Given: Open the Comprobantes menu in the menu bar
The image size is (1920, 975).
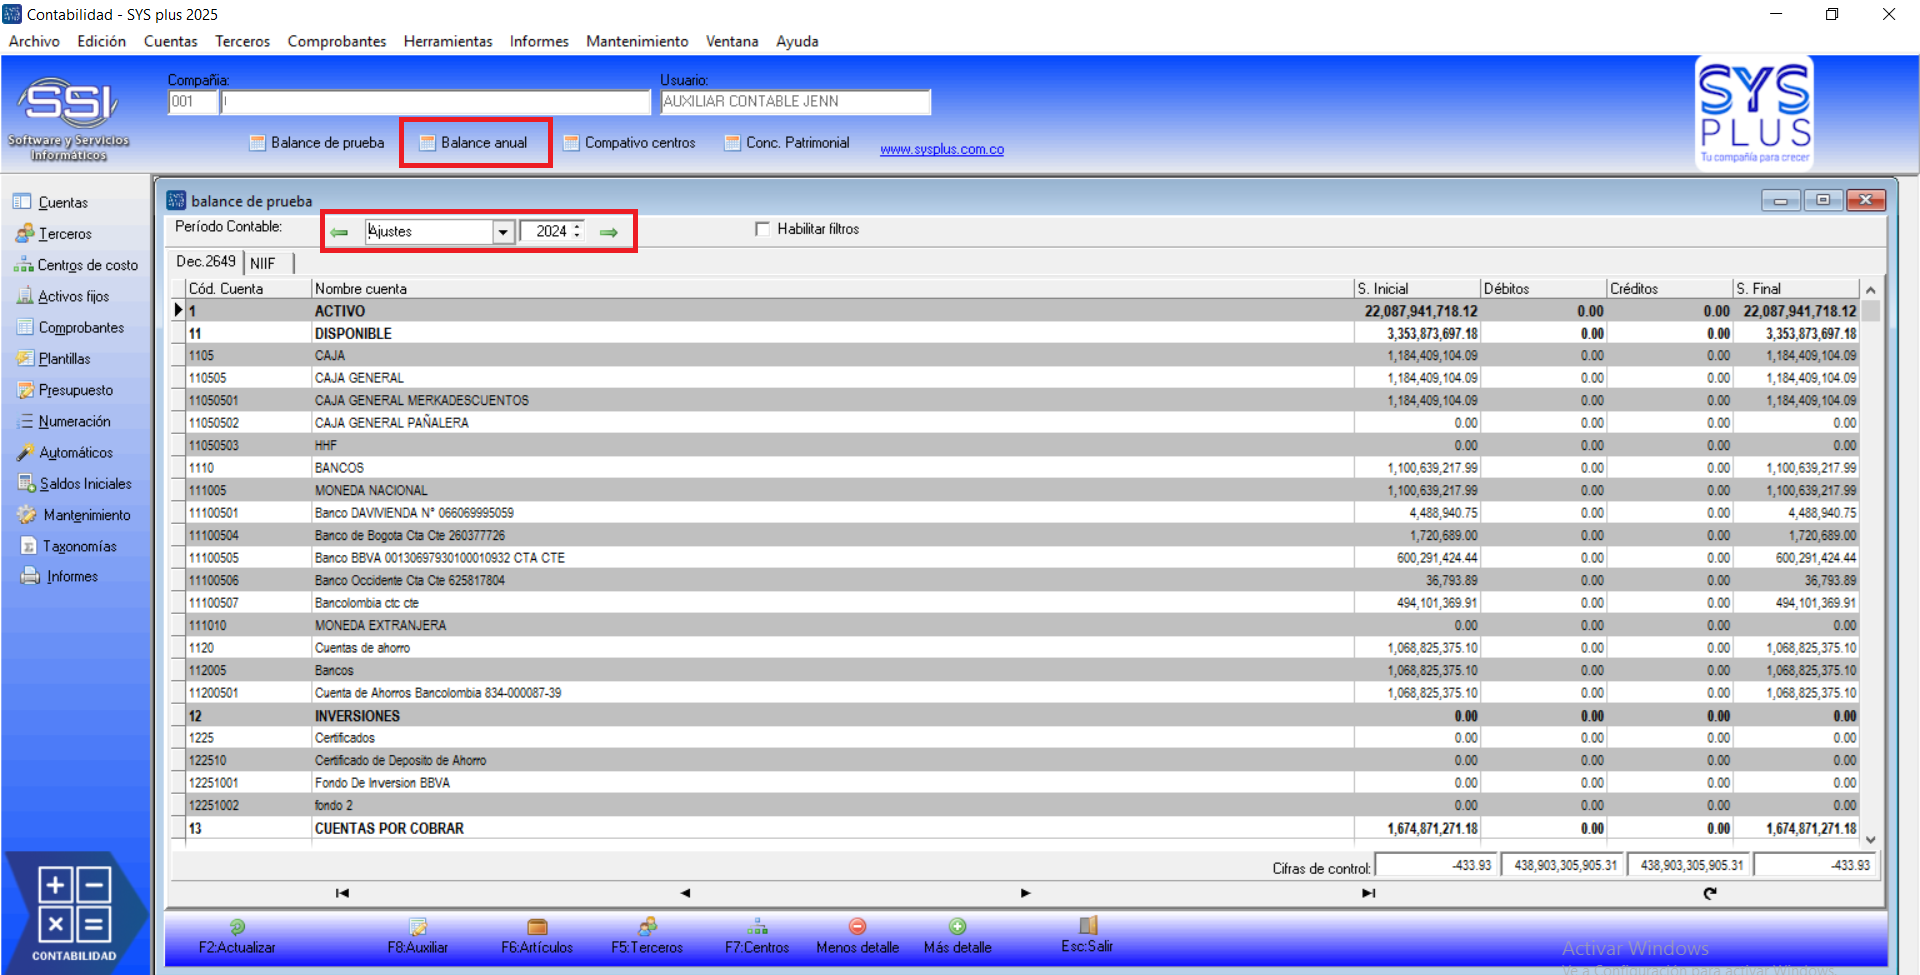Looking at the screenshot, I should coord(337,41).
